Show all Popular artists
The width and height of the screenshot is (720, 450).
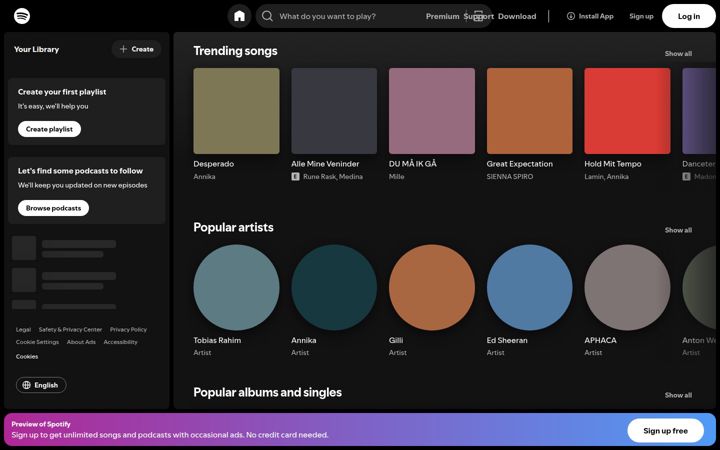point(678,230)
